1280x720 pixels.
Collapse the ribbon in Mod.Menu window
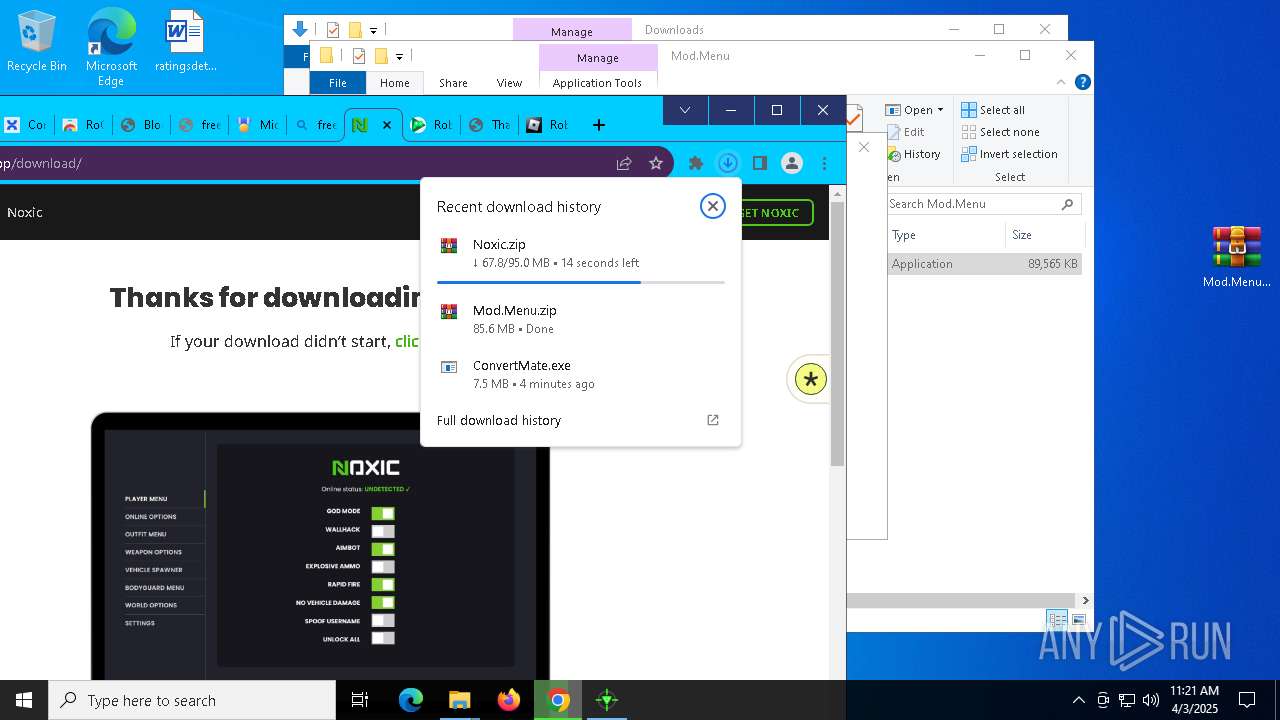[1061, 82]
